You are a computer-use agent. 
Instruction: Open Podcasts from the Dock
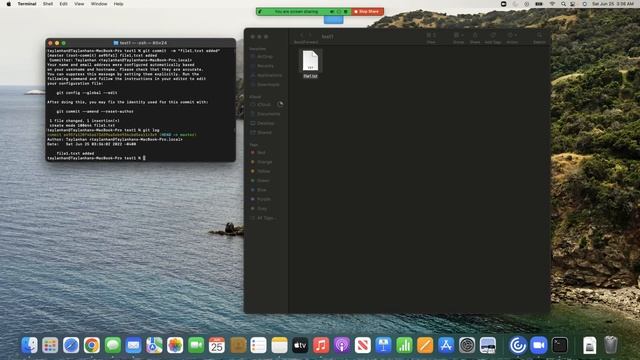(x=342, y=345)
